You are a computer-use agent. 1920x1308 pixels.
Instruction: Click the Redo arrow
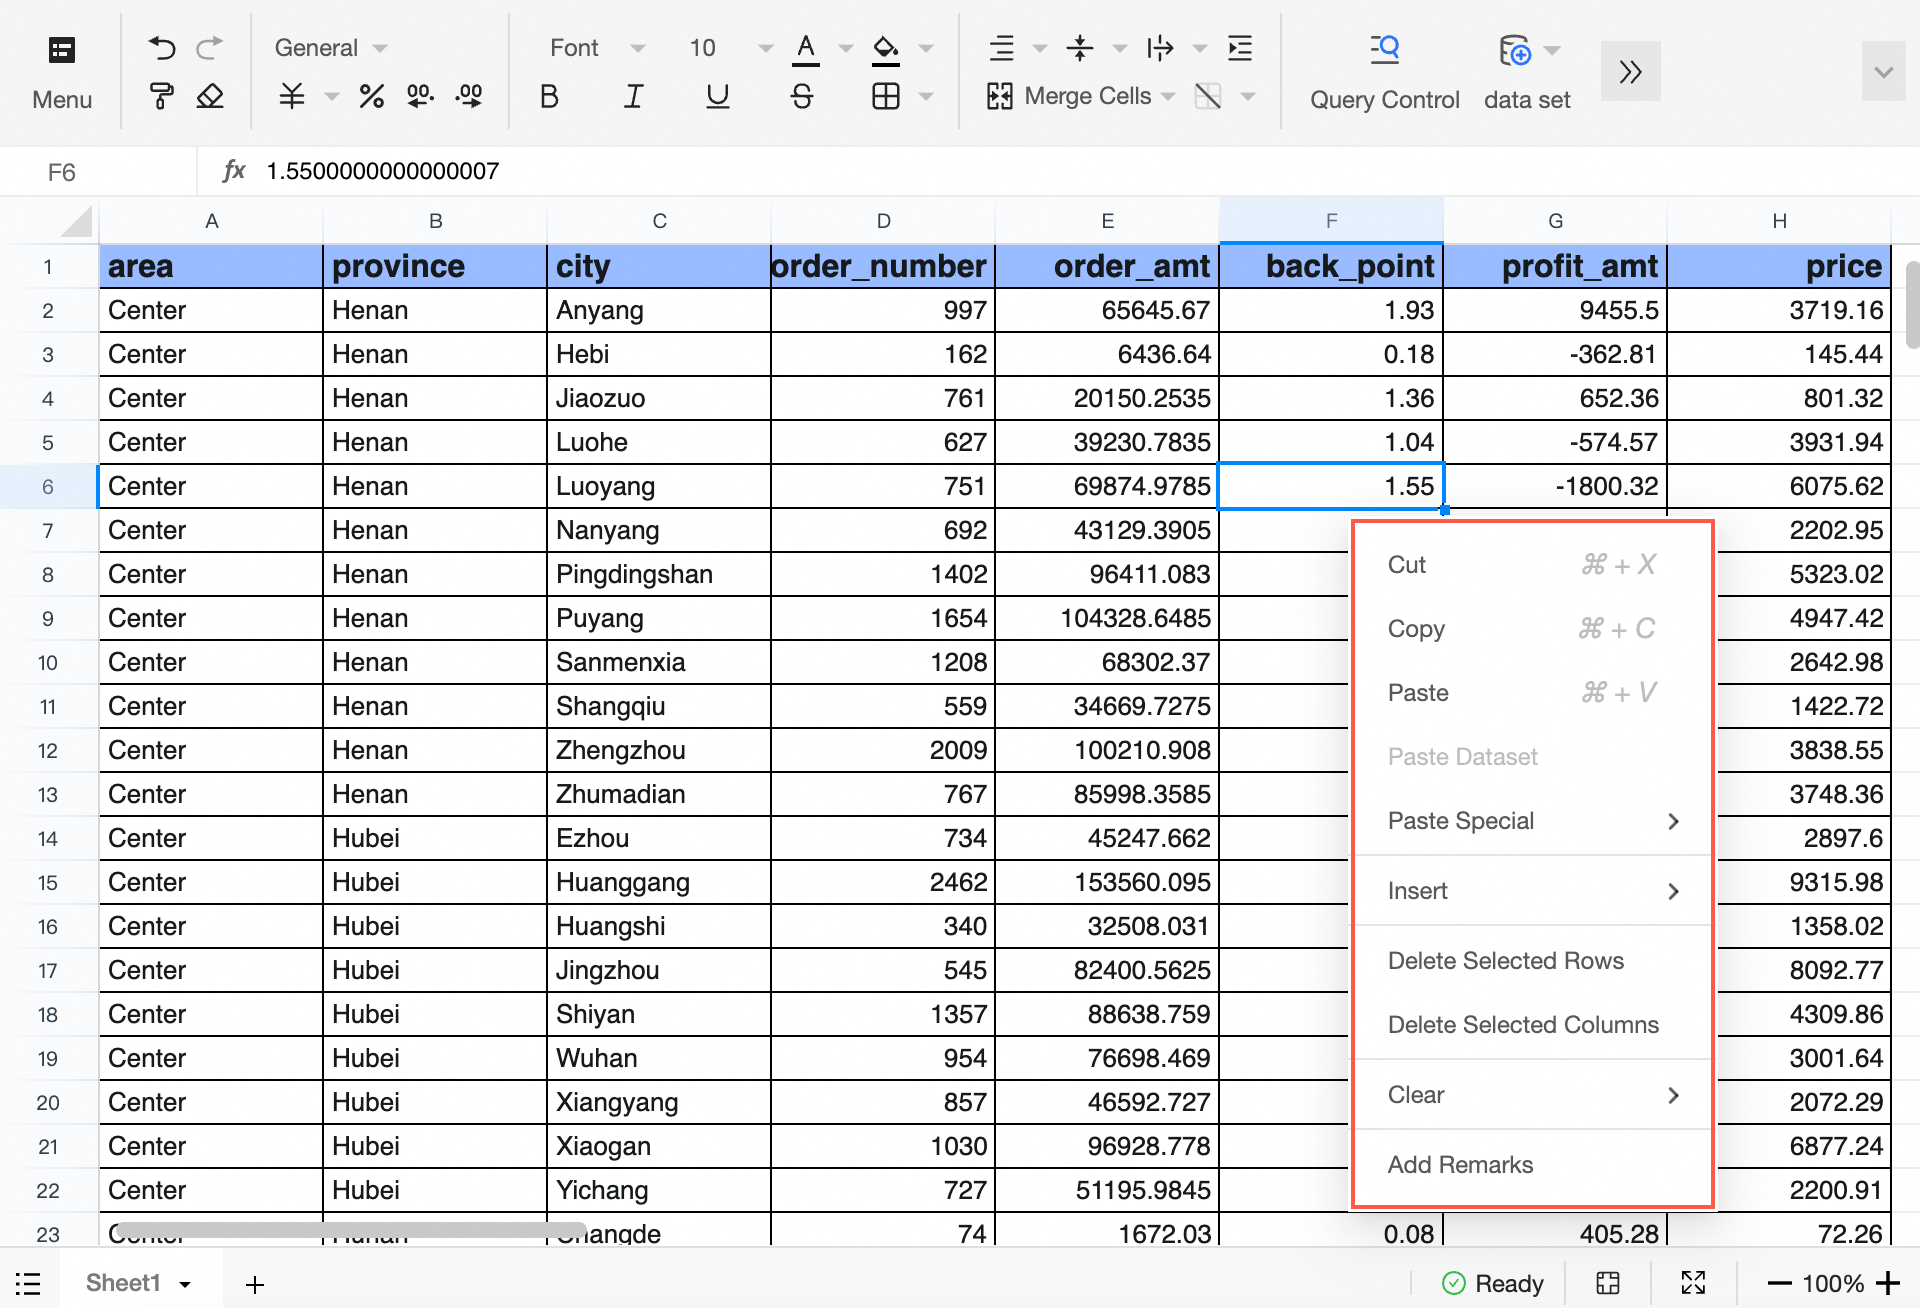click(209, 48)
